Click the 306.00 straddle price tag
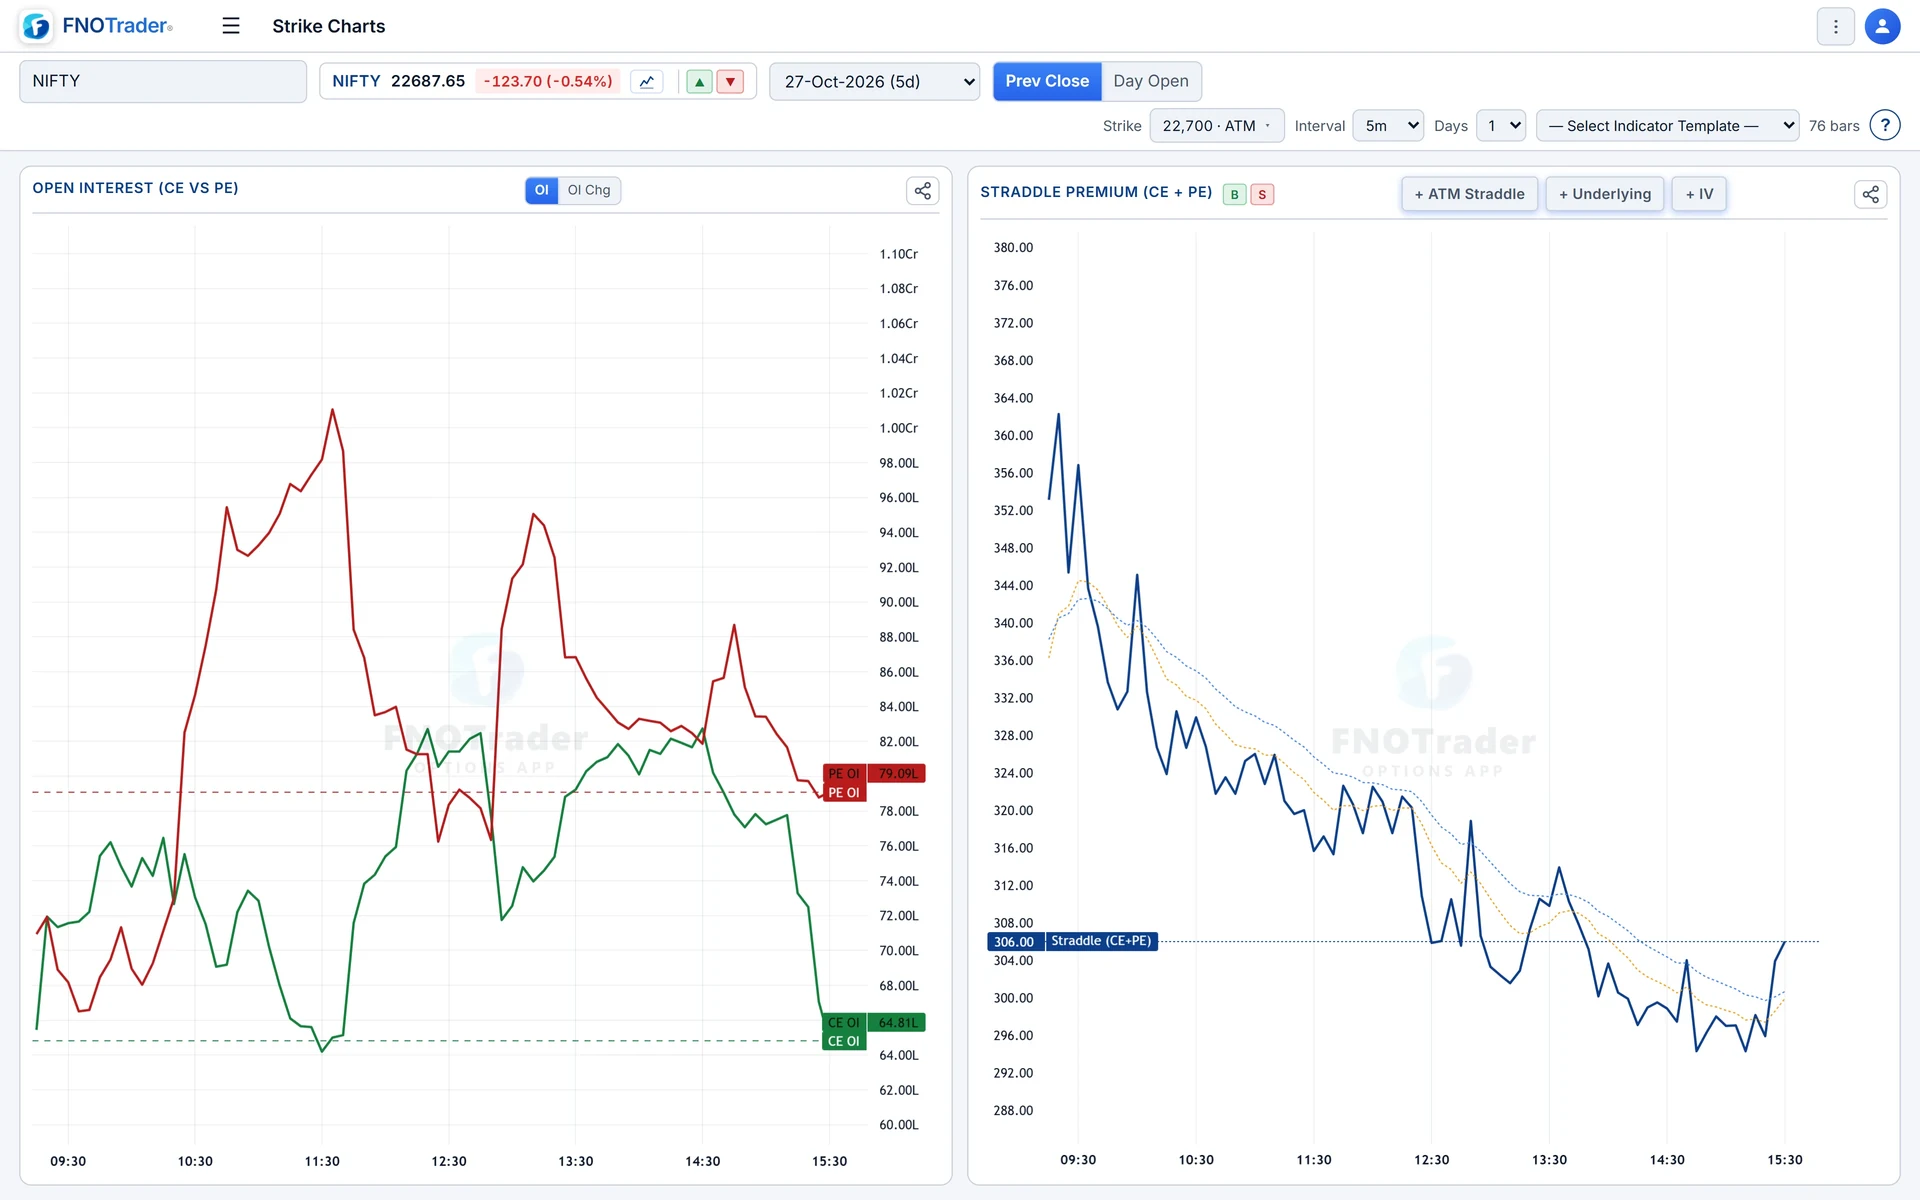 point(1014,941)
